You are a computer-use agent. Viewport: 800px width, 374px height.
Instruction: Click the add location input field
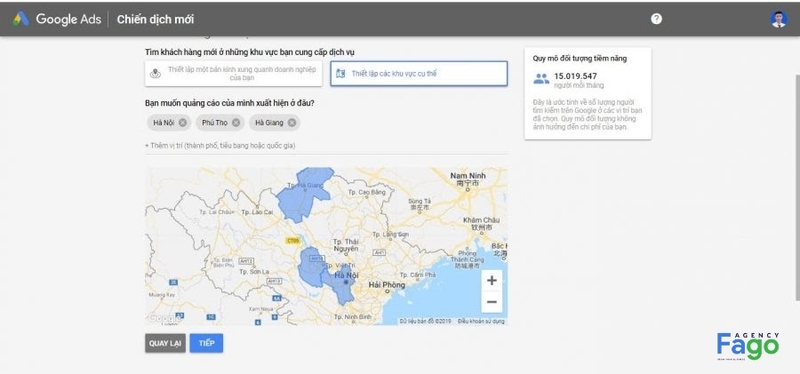point(327,146)
